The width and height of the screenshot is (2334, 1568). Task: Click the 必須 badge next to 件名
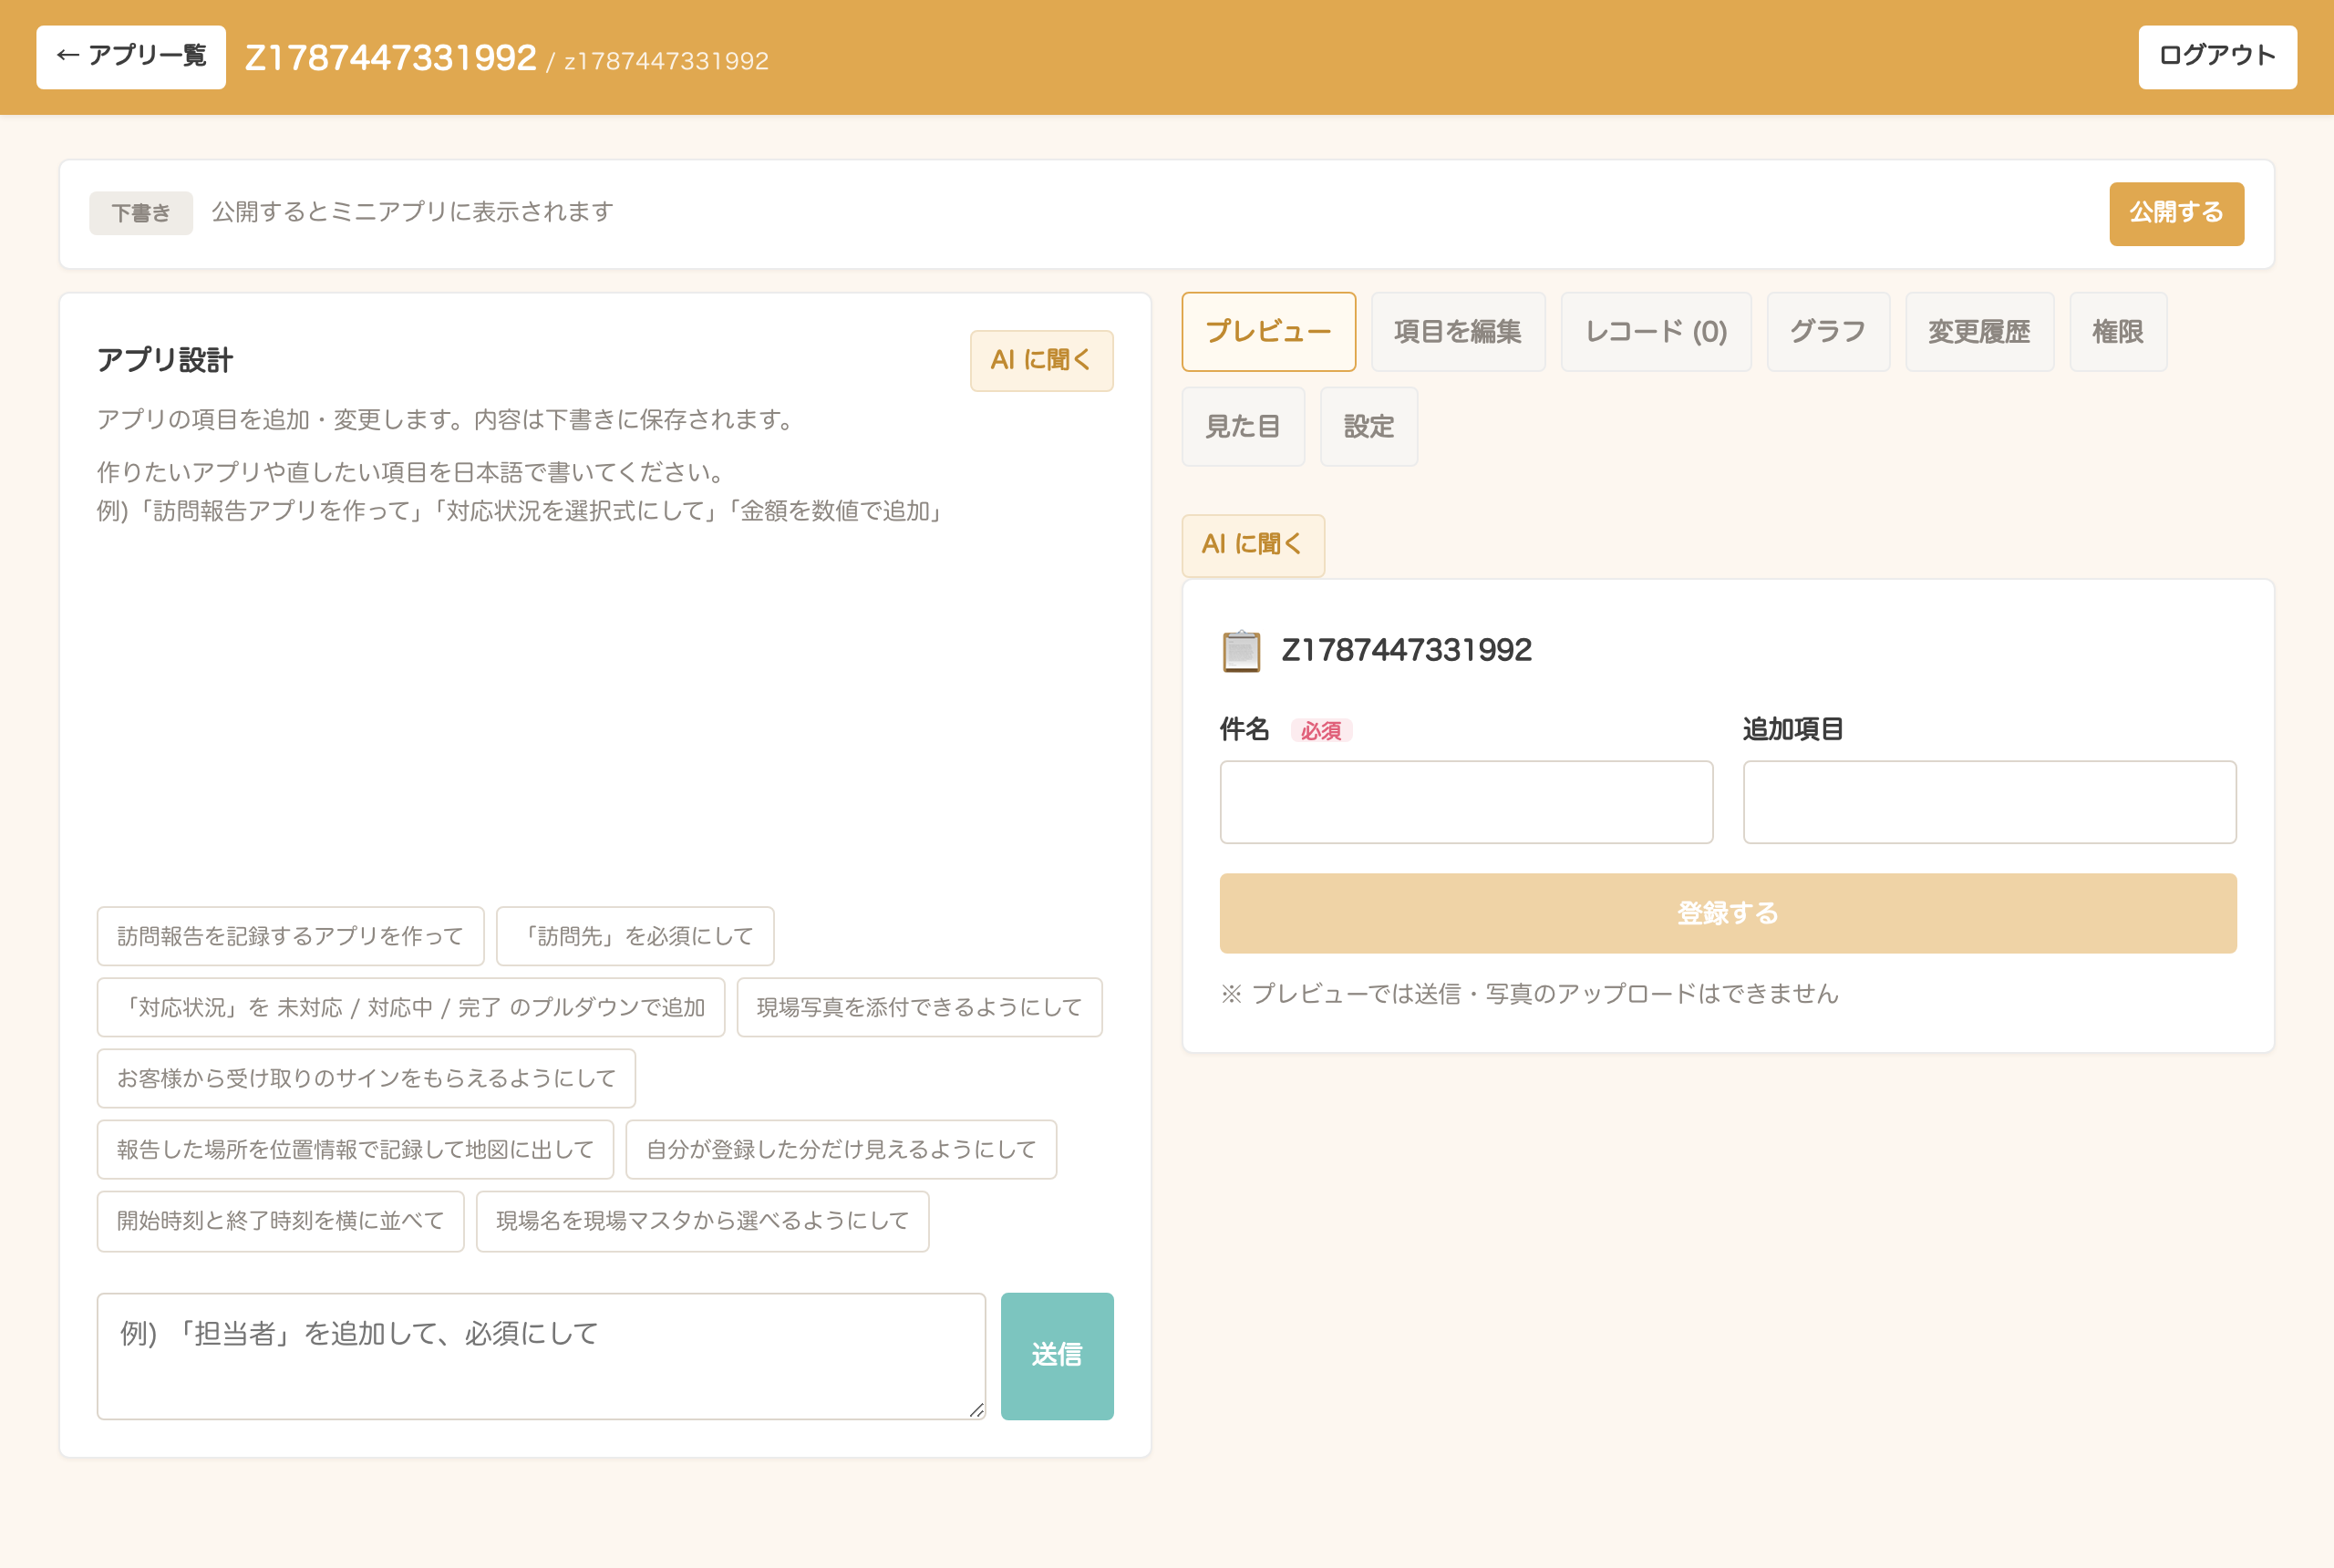pyautogui.click(x=1320, y=731)
